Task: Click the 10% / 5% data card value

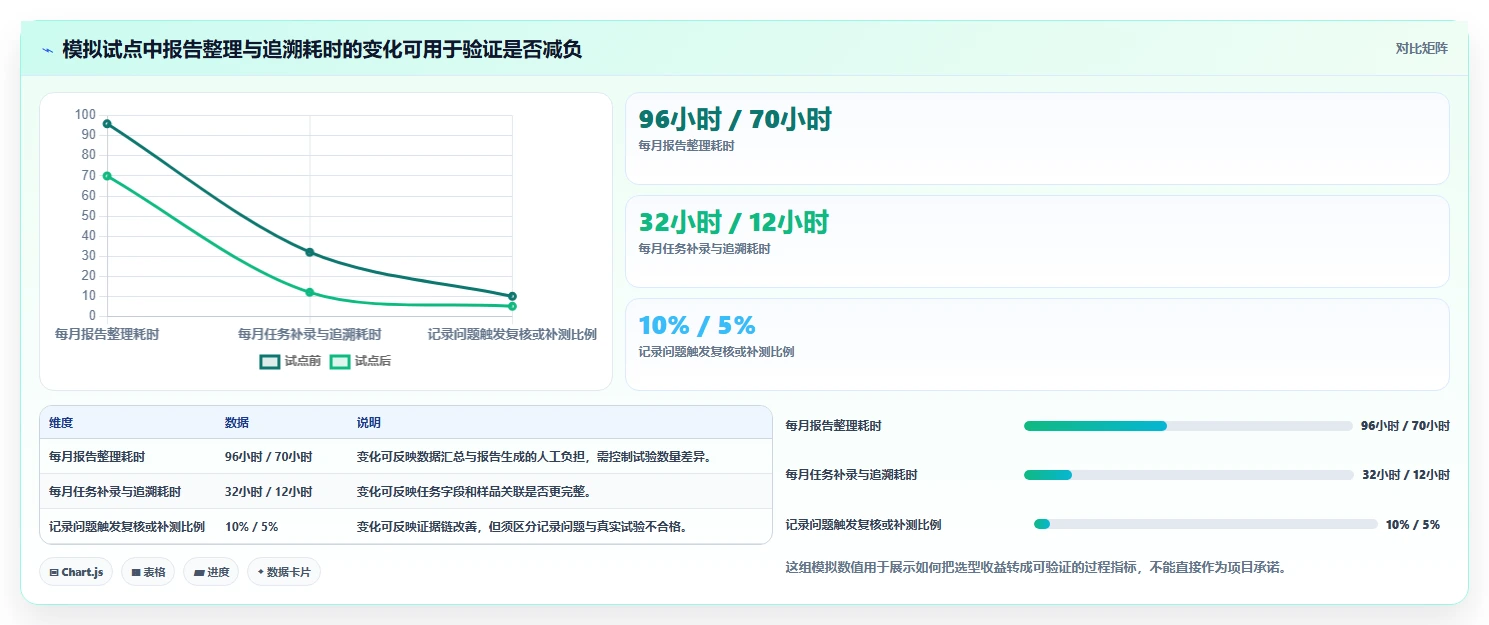Action: (697, 326)
